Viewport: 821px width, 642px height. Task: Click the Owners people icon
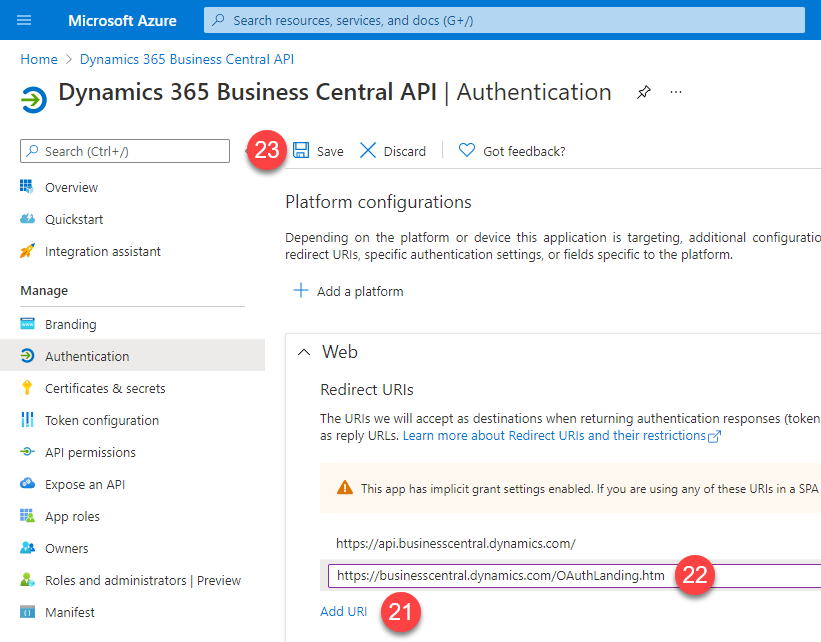[x=27, y=548]
